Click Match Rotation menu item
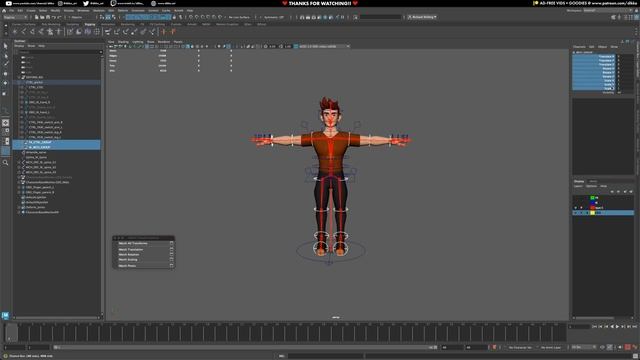This screenshot has height=360, width=640. [129, 254]
